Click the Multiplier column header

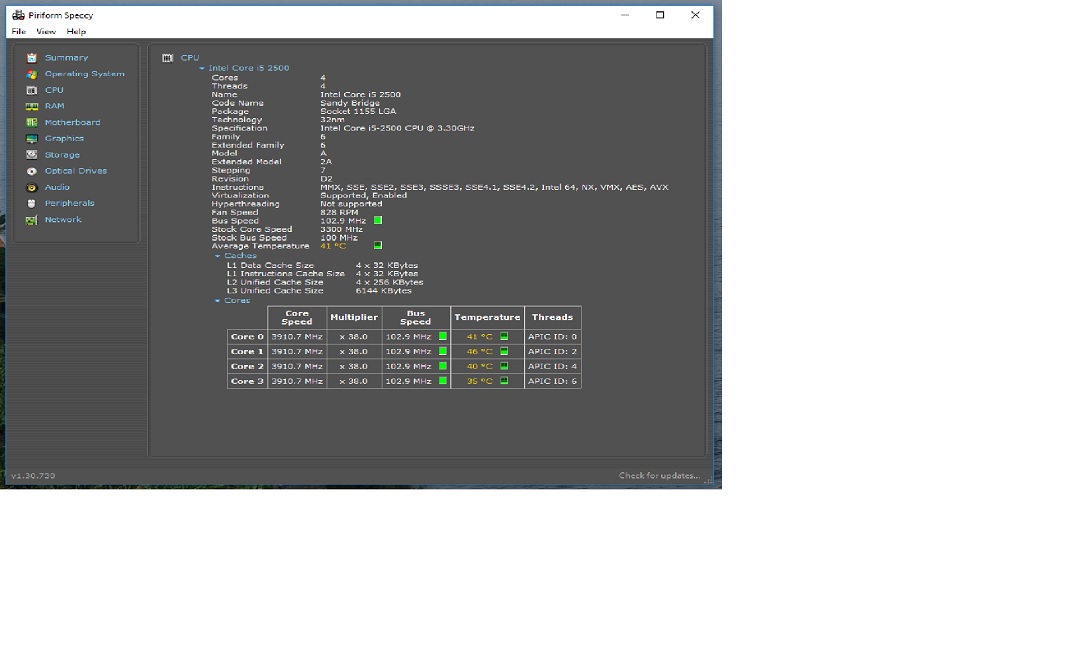[354, 318]
